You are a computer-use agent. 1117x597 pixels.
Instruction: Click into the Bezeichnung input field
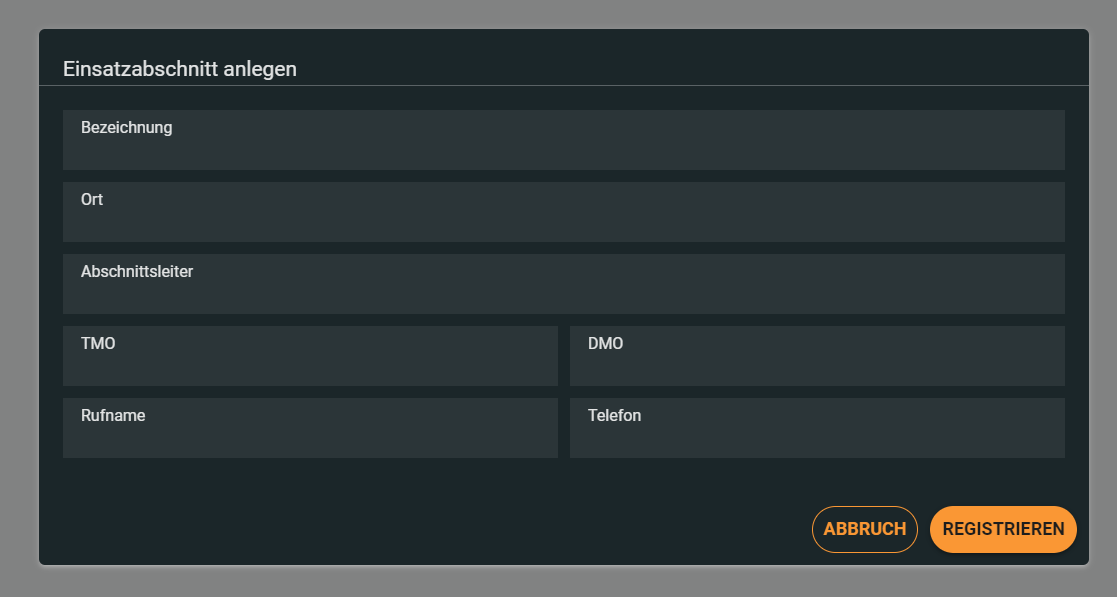[x=563, y=148]
